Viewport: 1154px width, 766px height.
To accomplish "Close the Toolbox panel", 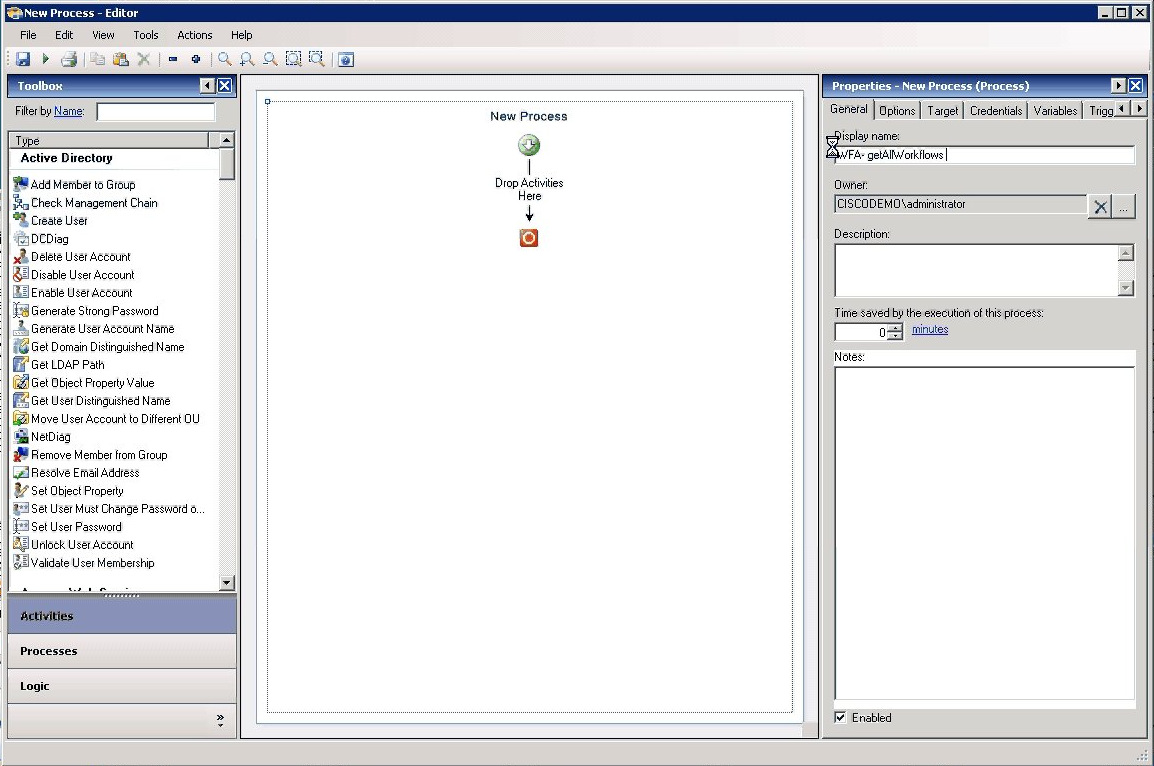I will tap(224, 85).
